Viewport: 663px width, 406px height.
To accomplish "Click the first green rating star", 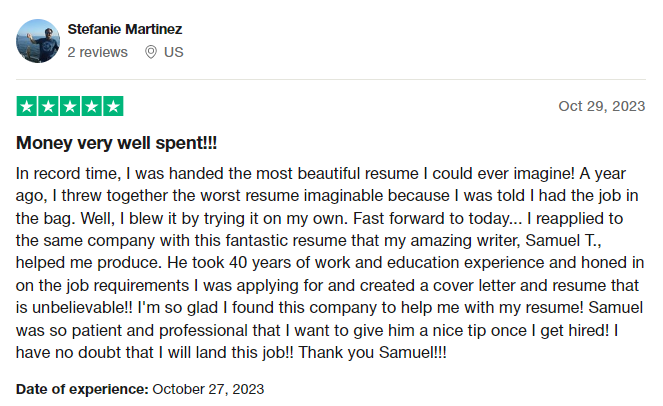I will [x=27, y=106].
